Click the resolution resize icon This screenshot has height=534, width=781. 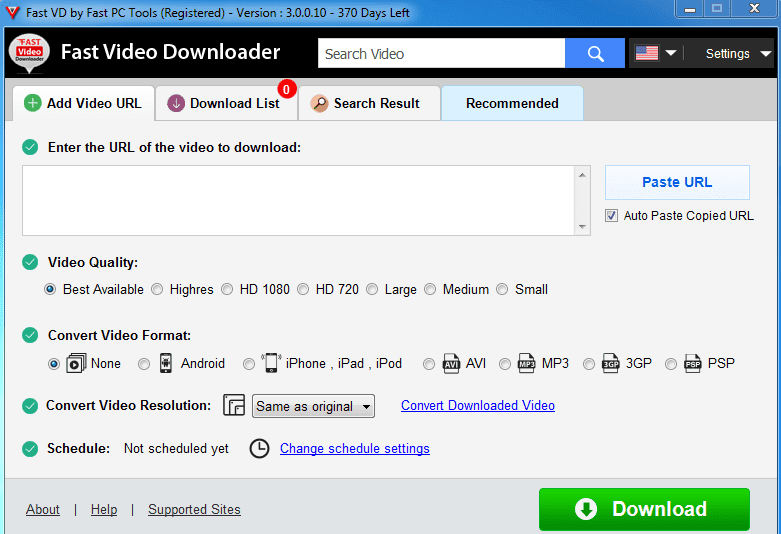[x=234, y=405]
